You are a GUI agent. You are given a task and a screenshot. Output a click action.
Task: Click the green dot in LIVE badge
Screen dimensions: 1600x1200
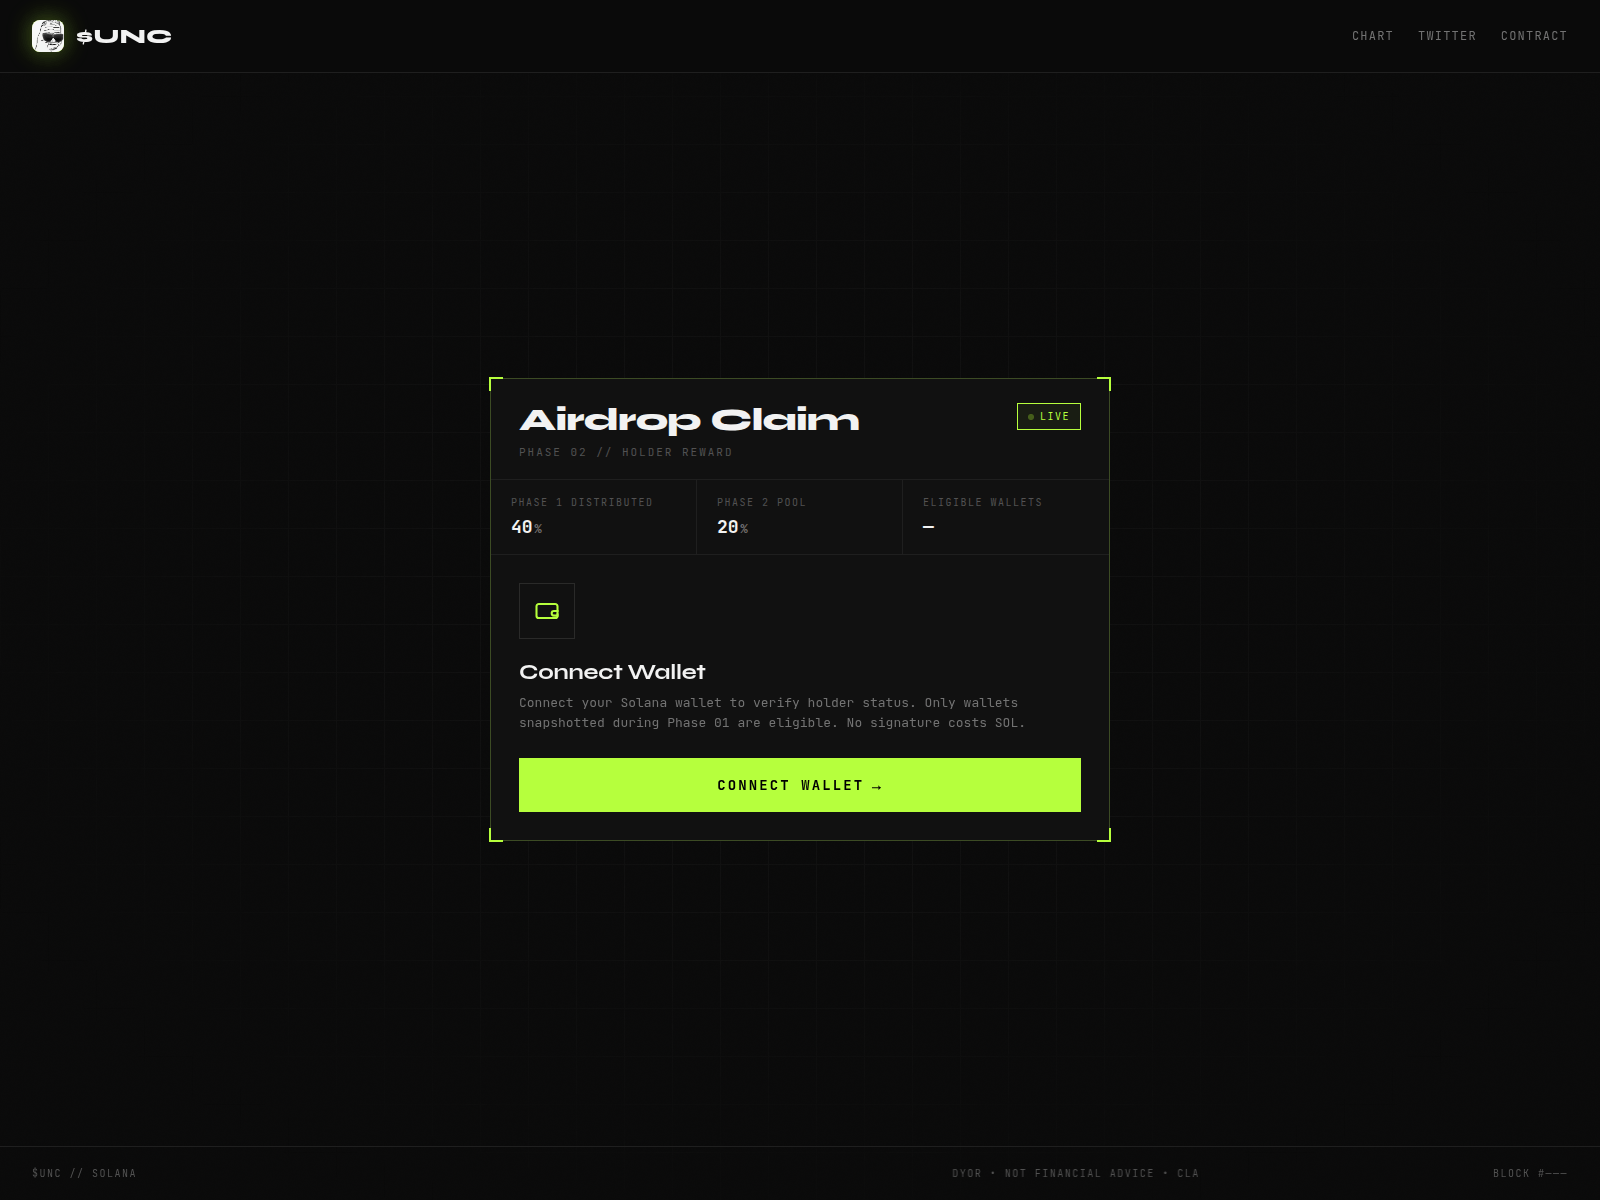coord(1031,417)
